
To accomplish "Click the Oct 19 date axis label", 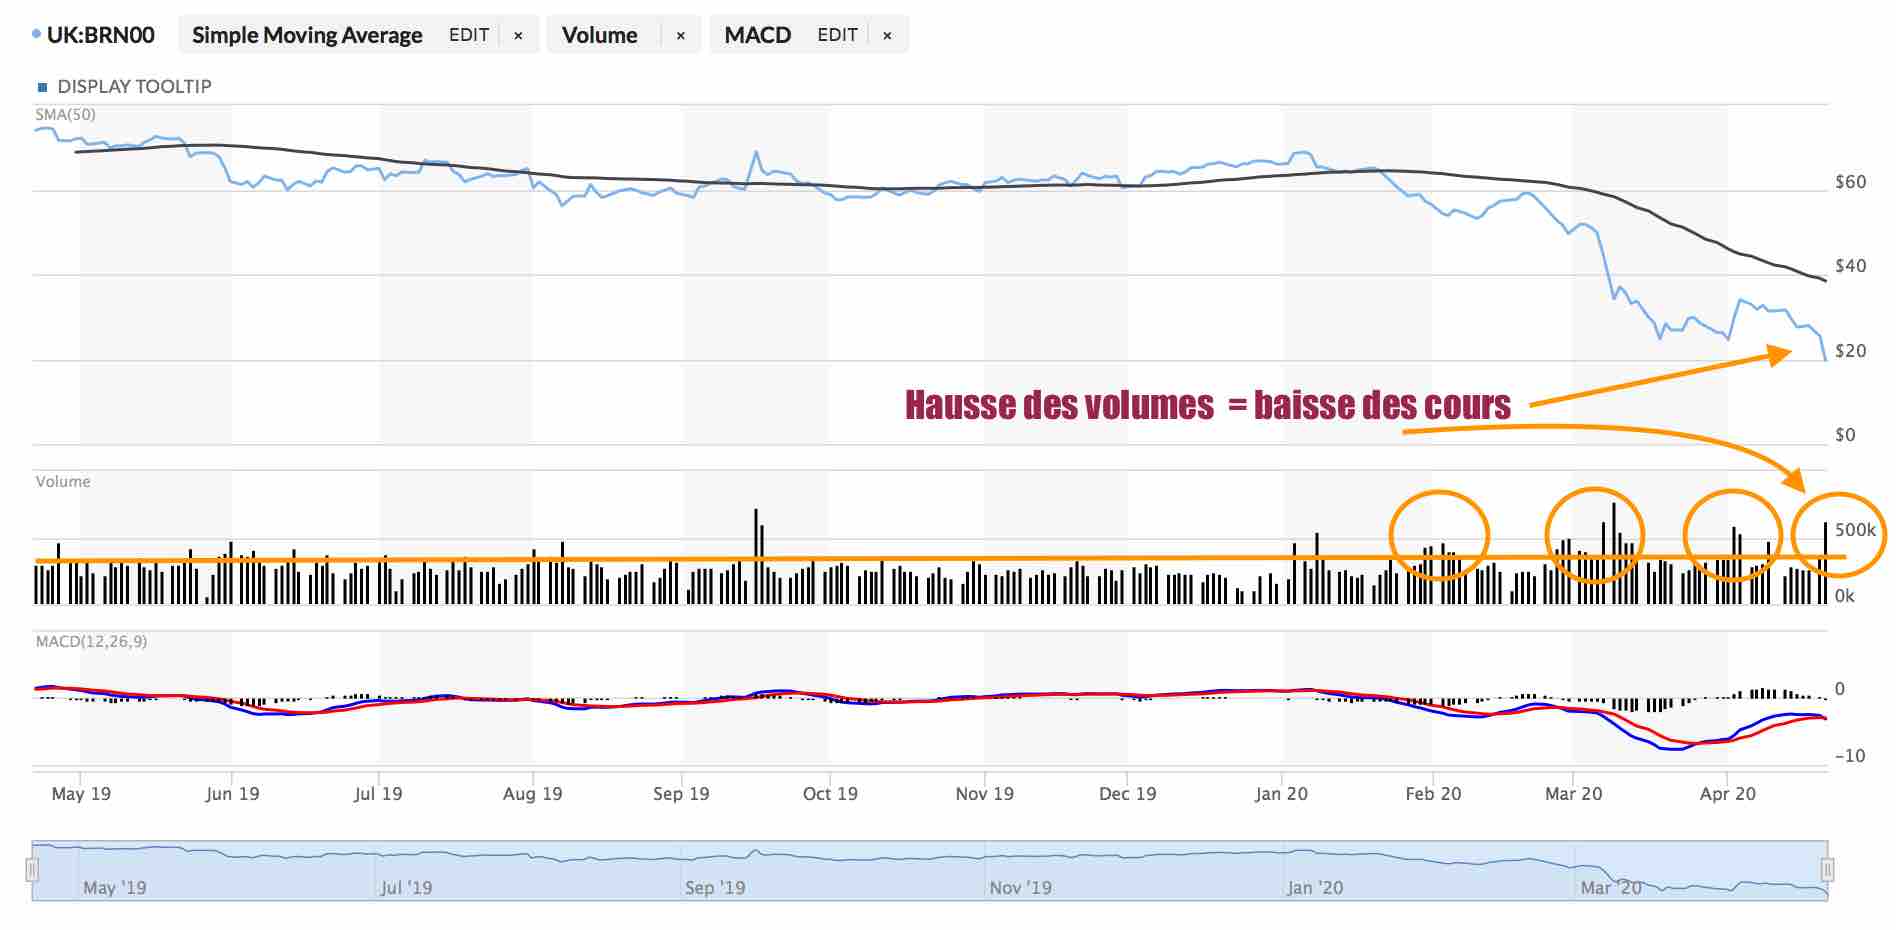I will (x=830, y=794).
